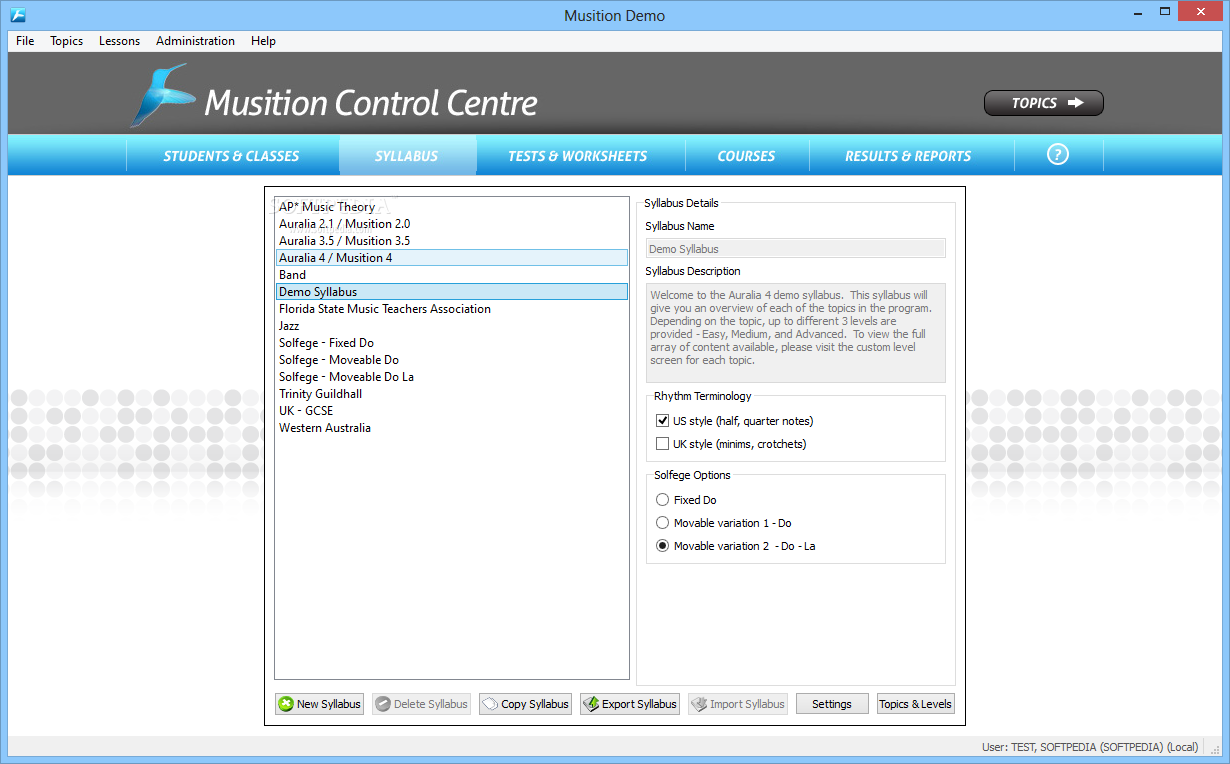The width and height of the screenshot is (1230, 764).
Task: Click Copy Syllabus button
Action: click(525, 704)
